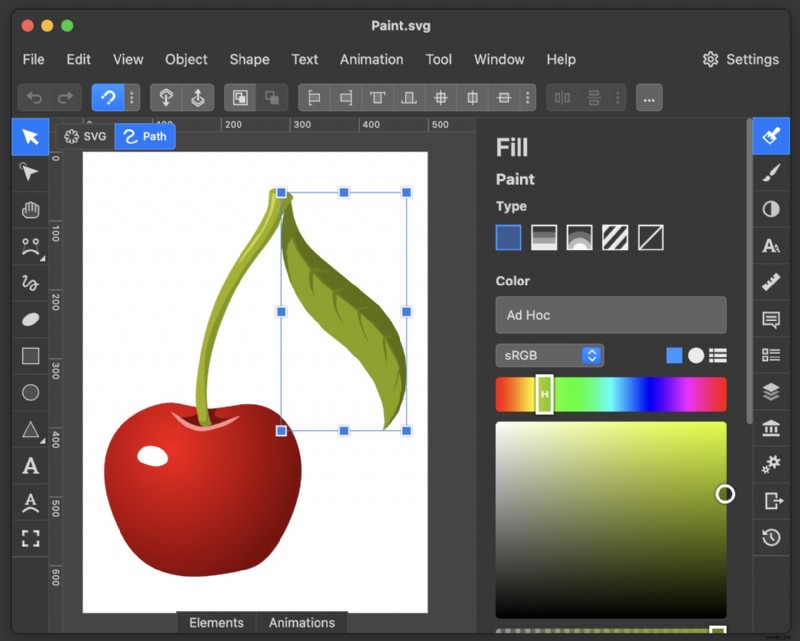Select the Ellipse tool
The image size is (800, 641).
pyautogui.click(x=29, y=392)
